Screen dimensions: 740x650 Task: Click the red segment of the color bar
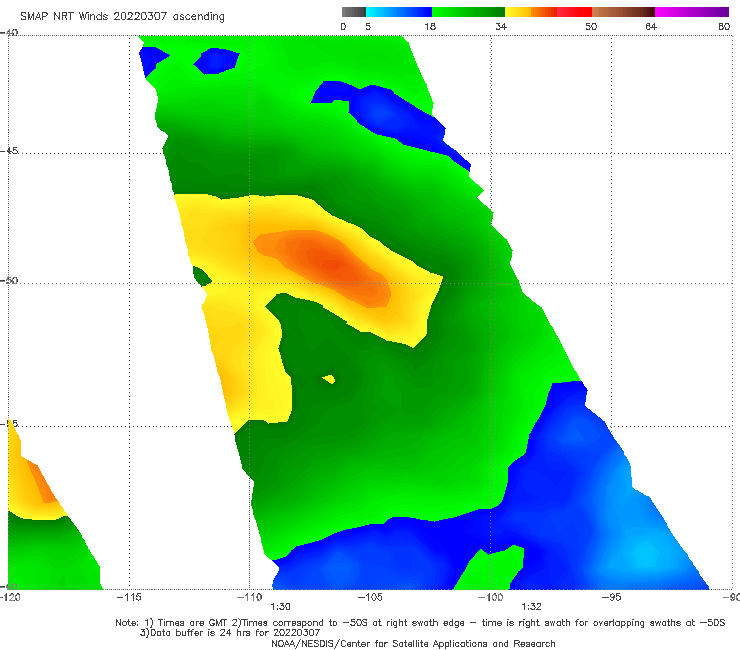pos(574,12)
